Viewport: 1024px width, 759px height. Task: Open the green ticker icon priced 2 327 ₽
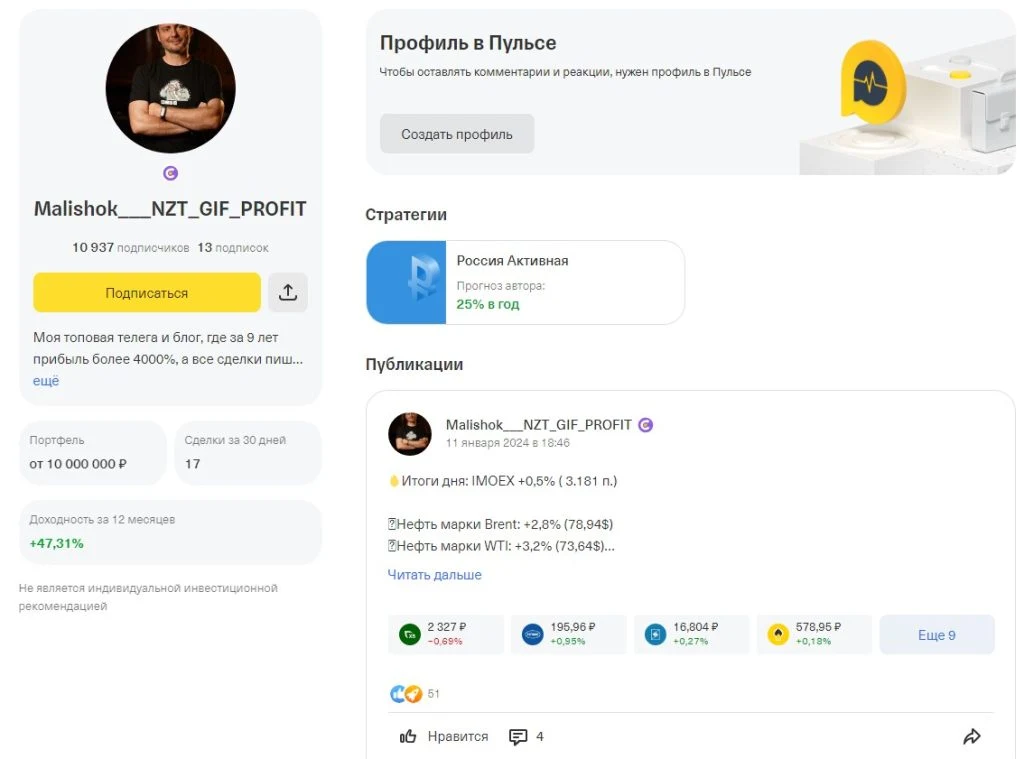pos(409,634)
